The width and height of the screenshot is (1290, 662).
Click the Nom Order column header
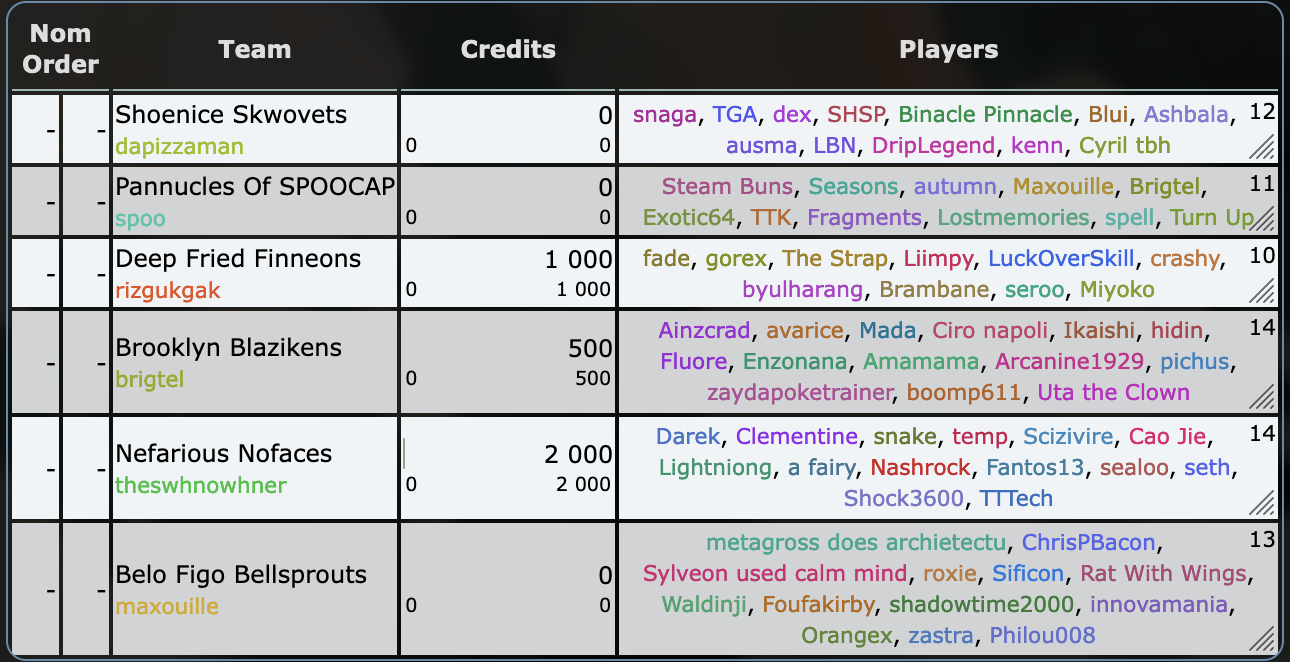pos(61,49)
